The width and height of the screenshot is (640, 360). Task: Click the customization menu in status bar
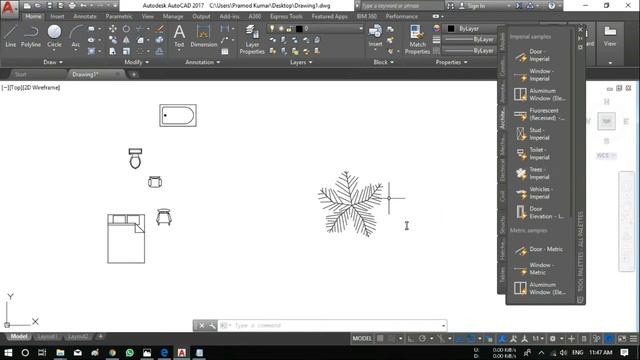click(x=633, y=338)
